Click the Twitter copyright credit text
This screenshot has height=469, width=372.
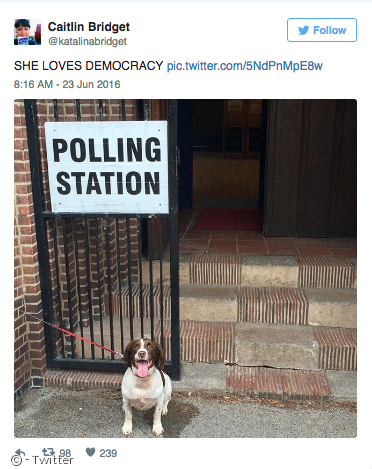coord(42,460)
